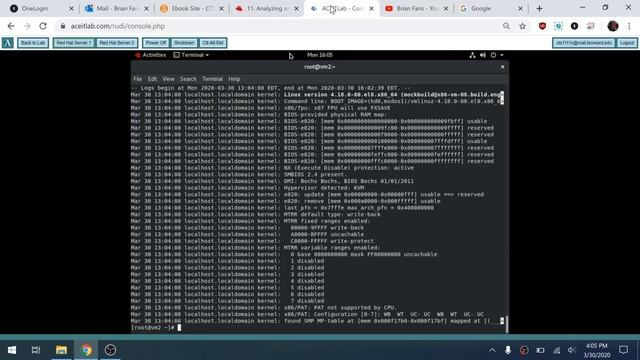The height and width of the screenshot is (360, 640).
Task: Click the Shutdown button
Action: tap(184, 43)
